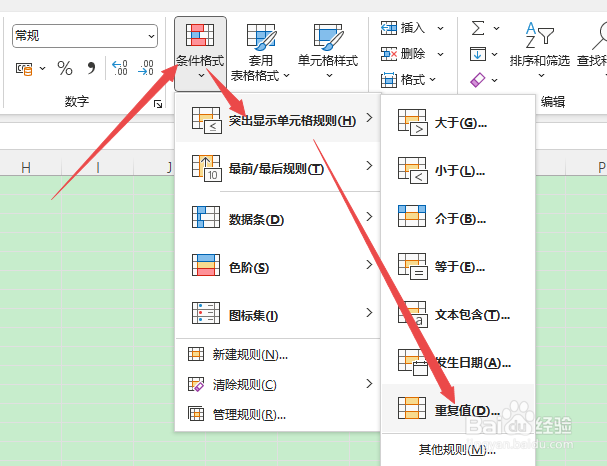Screen dimensions: 607x466
Task: Select 管理规则(R)... menu item
Action: click(x=278, y=415)
